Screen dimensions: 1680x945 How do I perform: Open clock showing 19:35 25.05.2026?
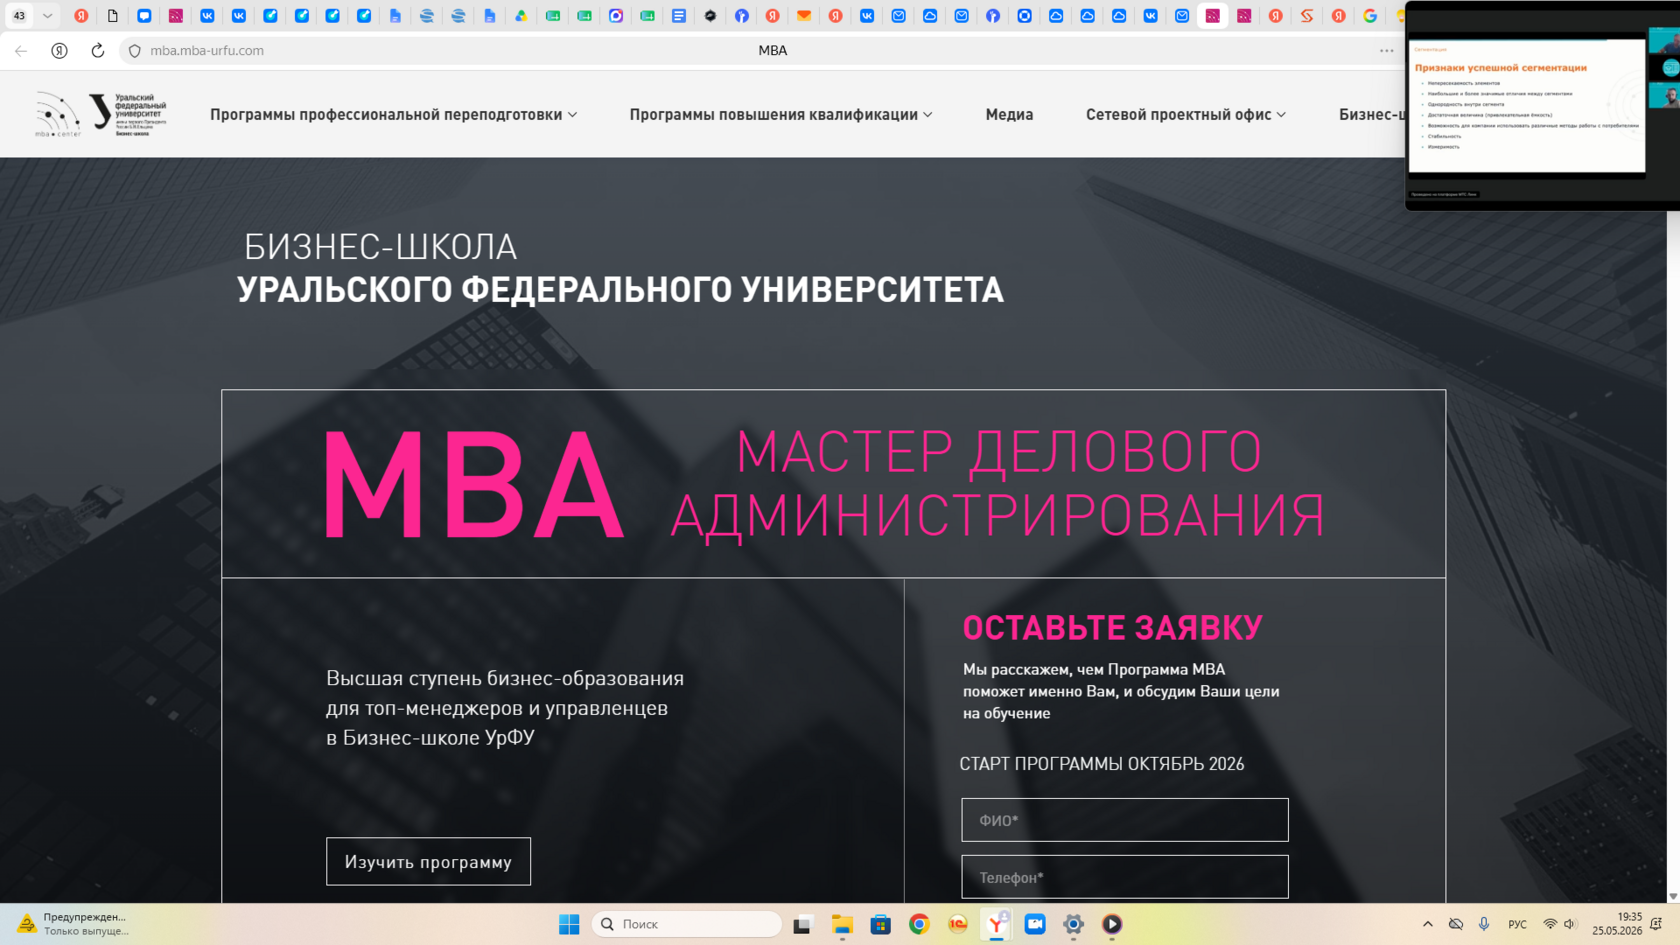[x=1617, y=924]
